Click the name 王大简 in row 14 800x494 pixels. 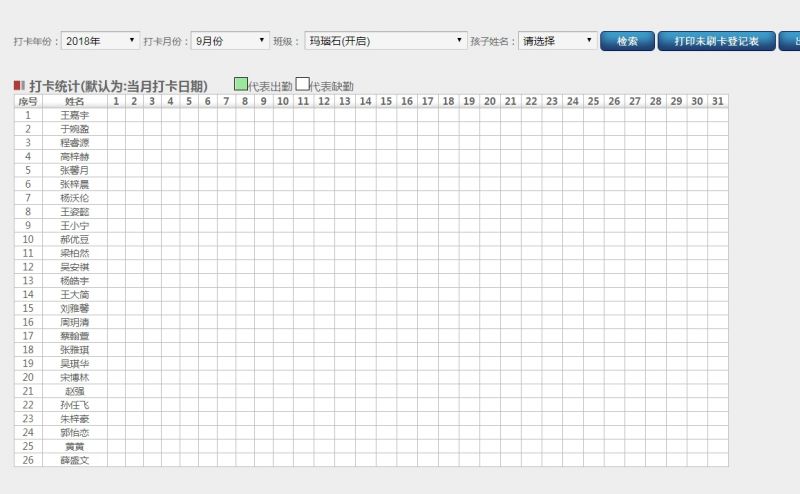point(74,294)
